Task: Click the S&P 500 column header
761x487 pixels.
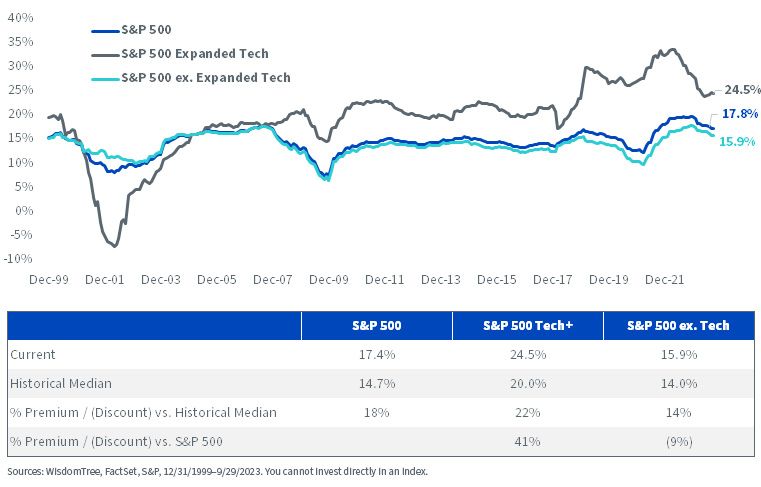Action: [x=377, y=325]
